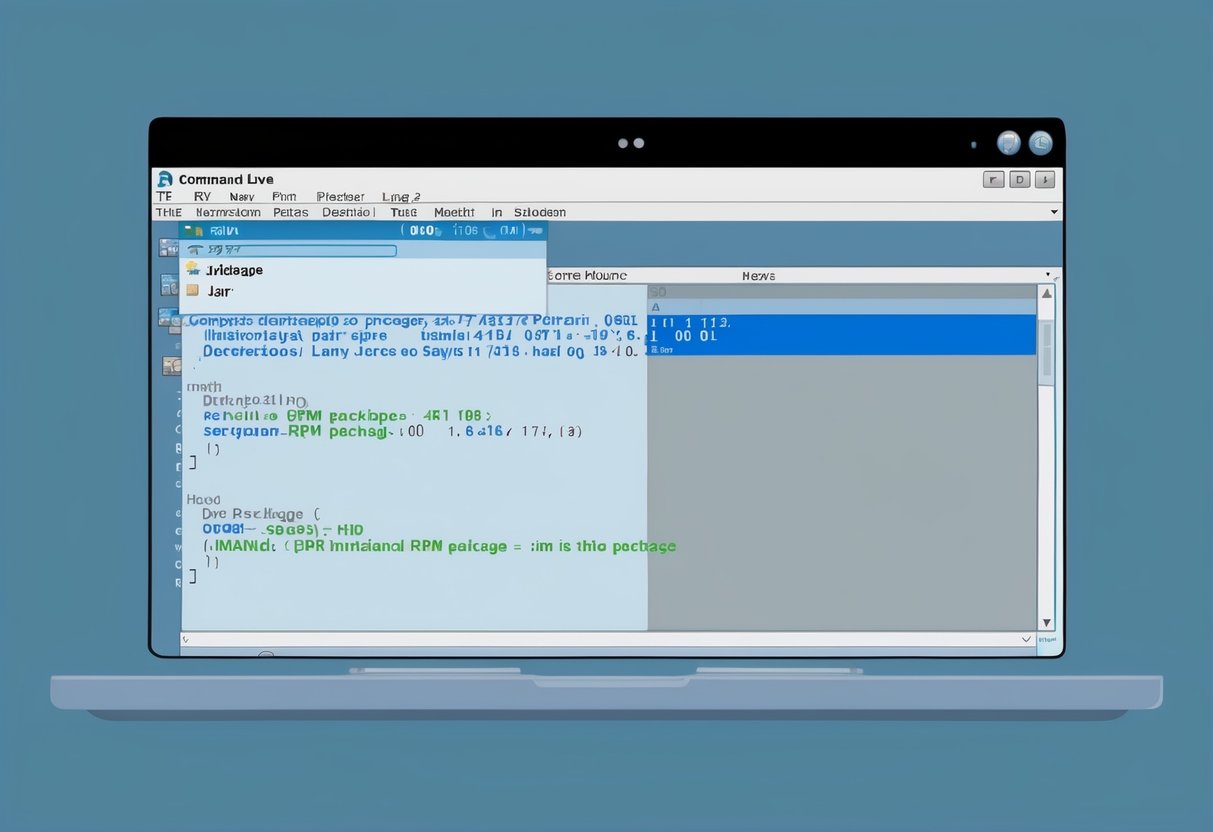Screen dimensions: 1213x832
Task: Click the scroll up arrow on right scrollbar
Action: point(1046,294)
